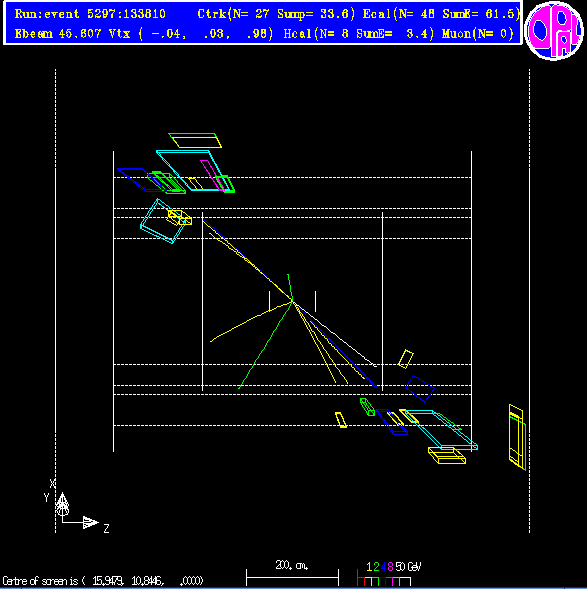Click the long cyan cluster at bottom right

(x=441, y=430)
